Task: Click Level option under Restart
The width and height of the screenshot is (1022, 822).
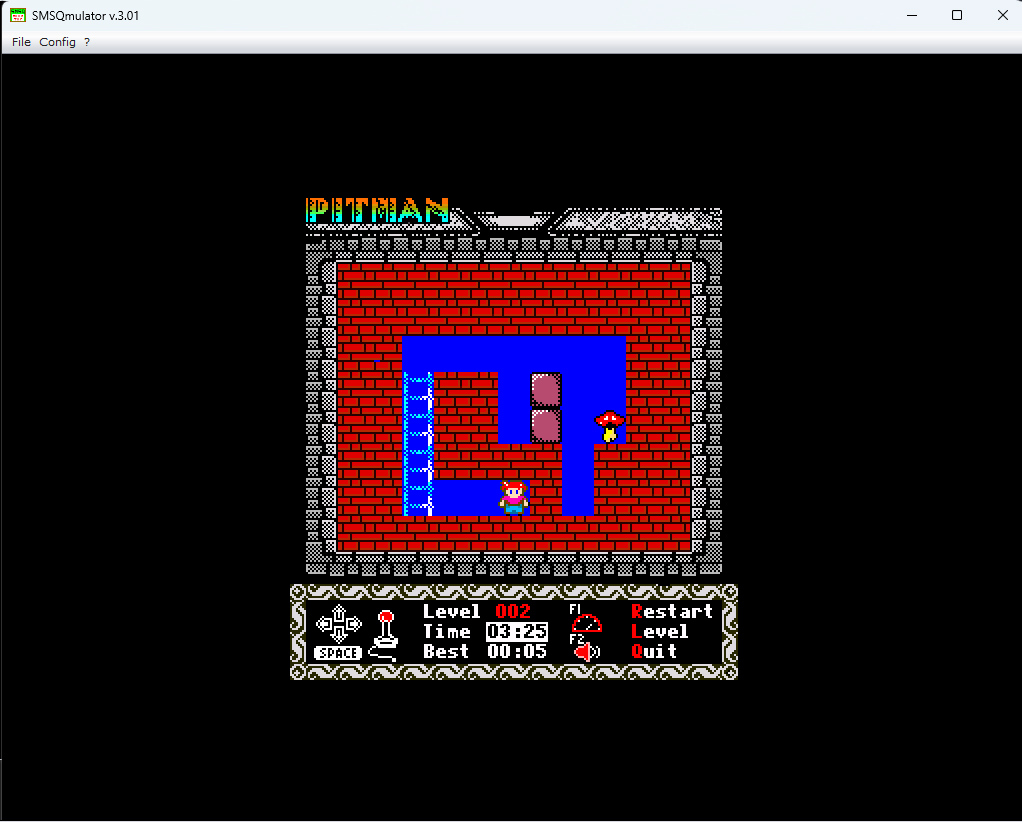Action: [660, 632]
